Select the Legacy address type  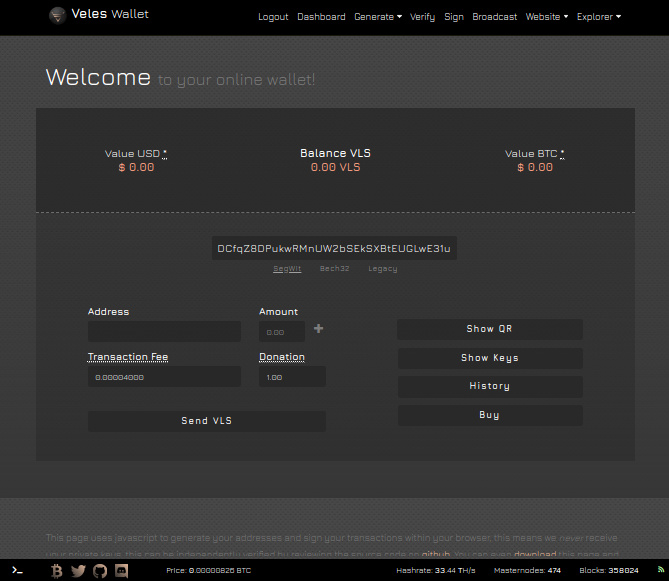tap(383, 269)
